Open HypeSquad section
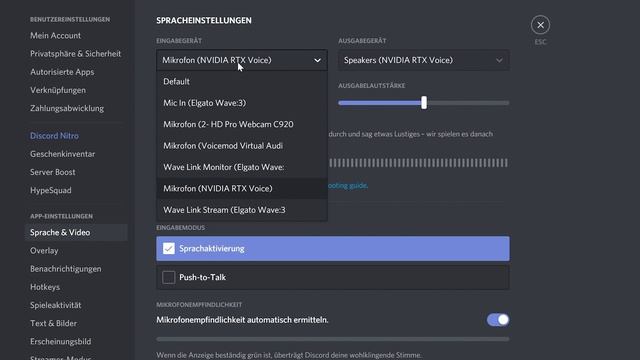Viewport: 640px width, 360px height. (x=51, y=190)
